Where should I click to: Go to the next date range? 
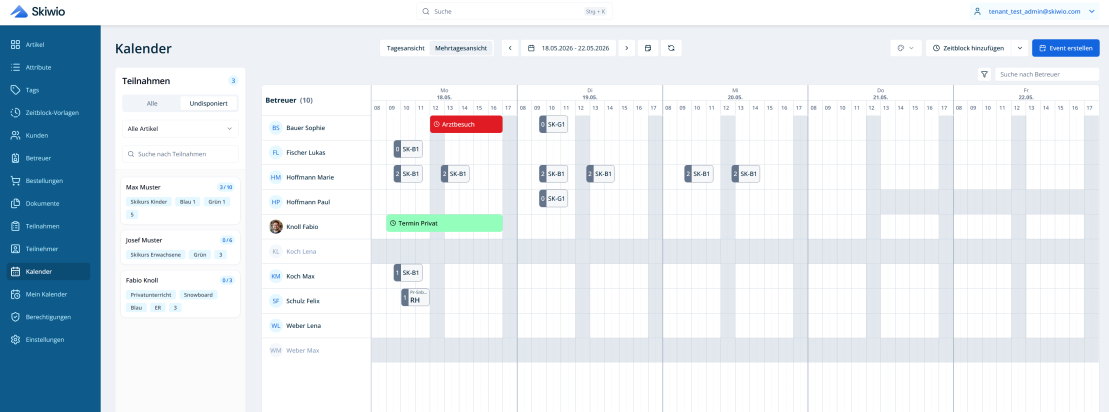coord(627,48)
